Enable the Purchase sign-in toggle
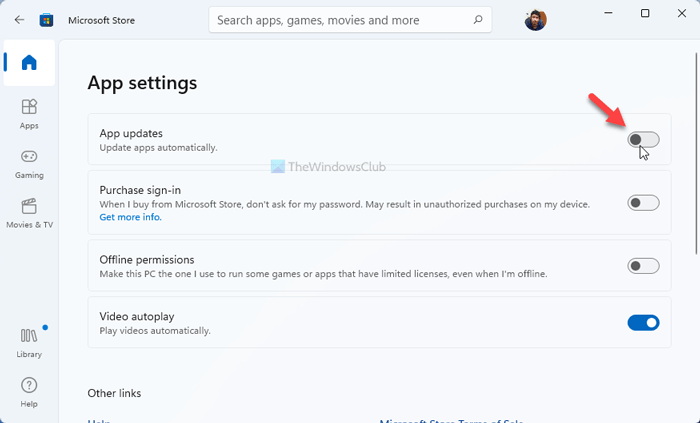 click(643, 203)
